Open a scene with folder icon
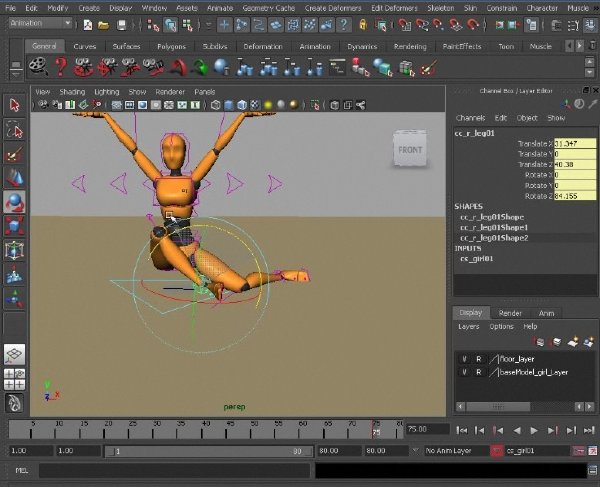The height and width of the screenshot is (487, 600). [x=103, y=25]
